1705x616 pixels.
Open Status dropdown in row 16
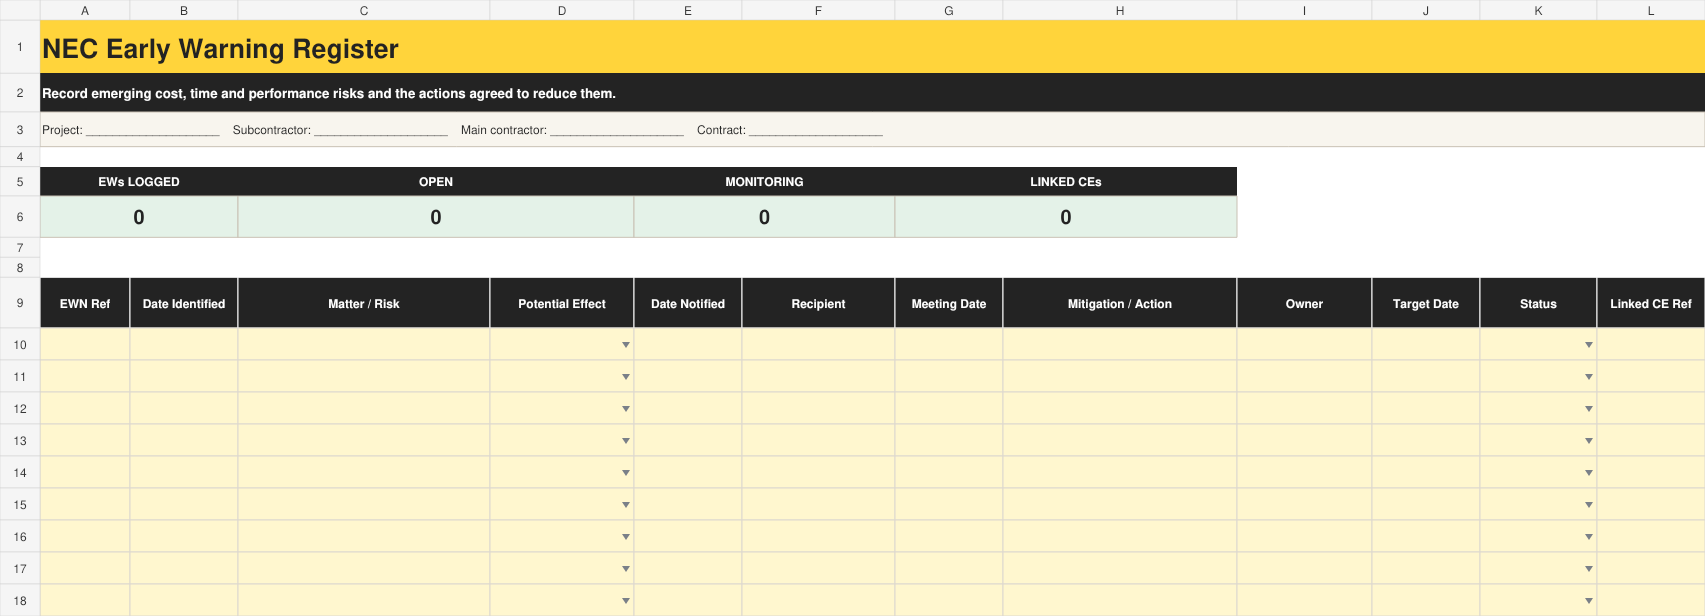pos(1589,537)
